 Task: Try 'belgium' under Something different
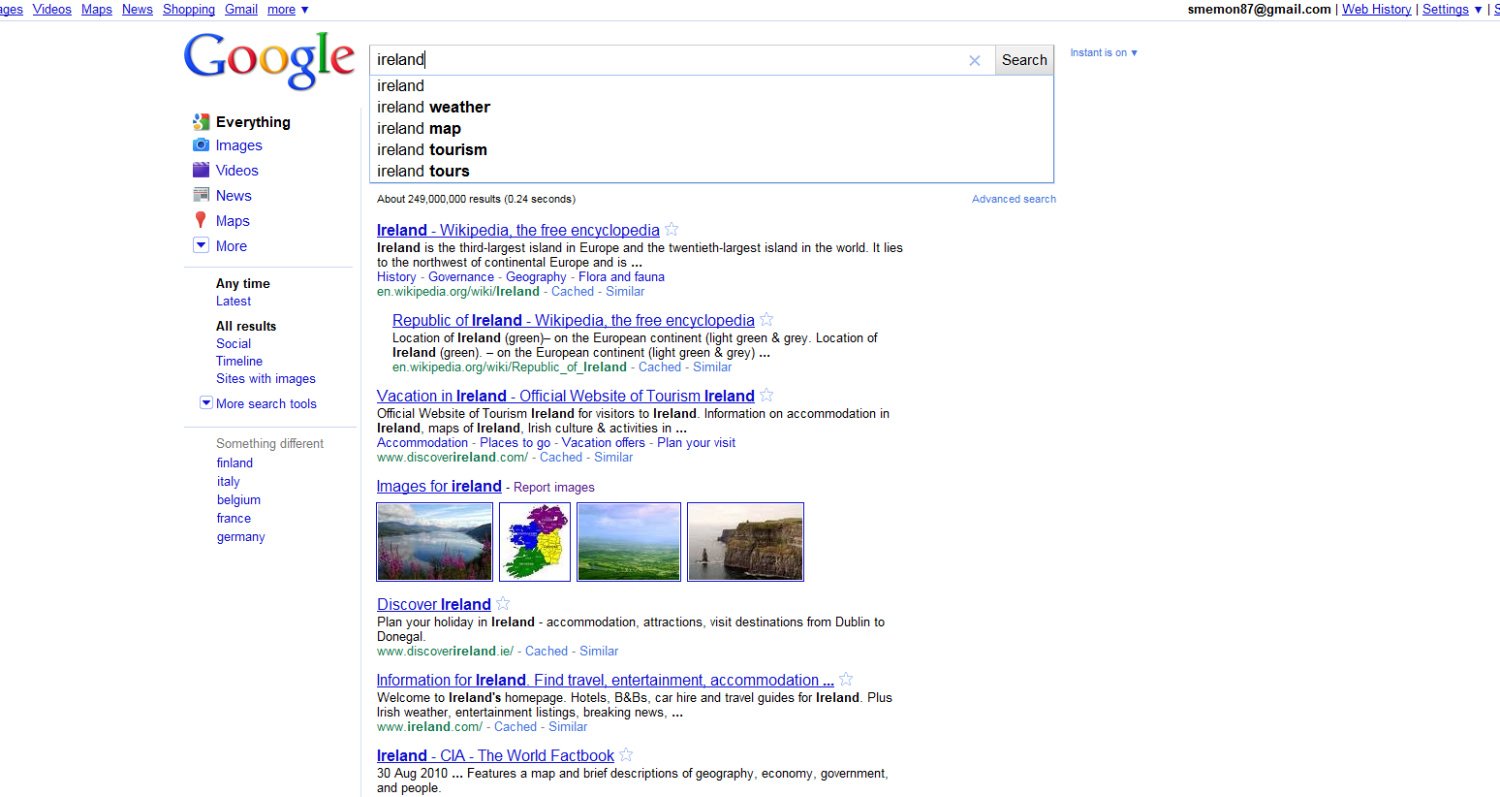click(x=238, y=500)
